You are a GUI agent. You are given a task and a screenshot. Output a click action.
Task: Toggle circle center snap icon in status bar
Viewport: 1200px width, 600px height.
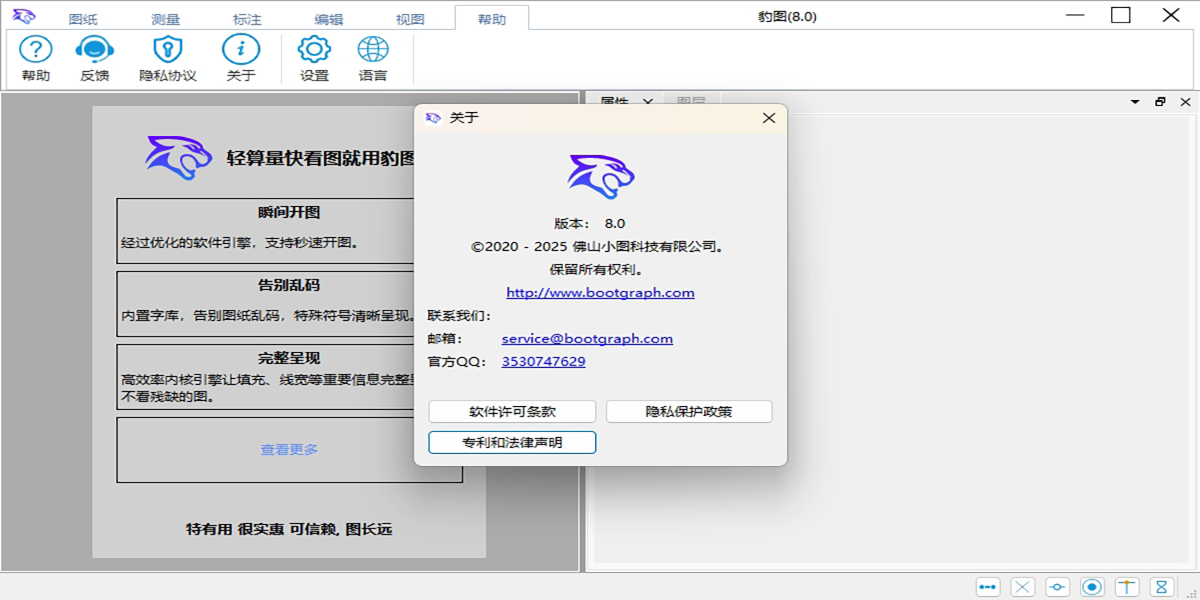point(1093,587)
